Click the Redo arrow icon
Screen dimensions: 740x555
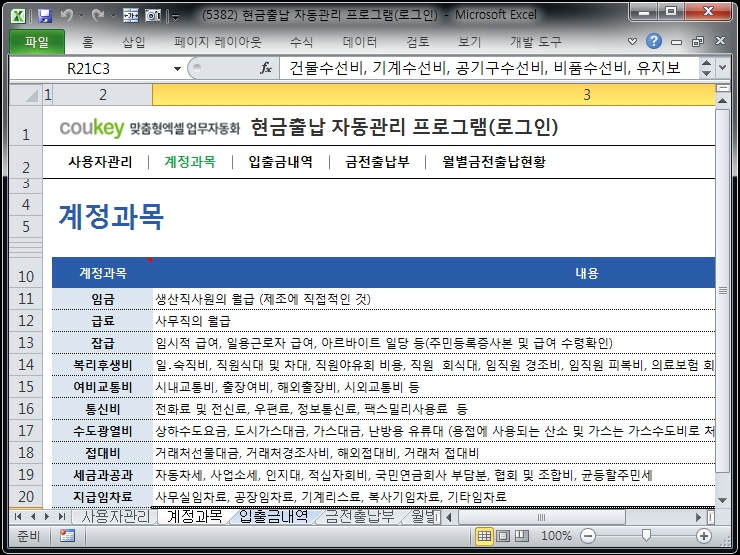(x=98, y=16)
